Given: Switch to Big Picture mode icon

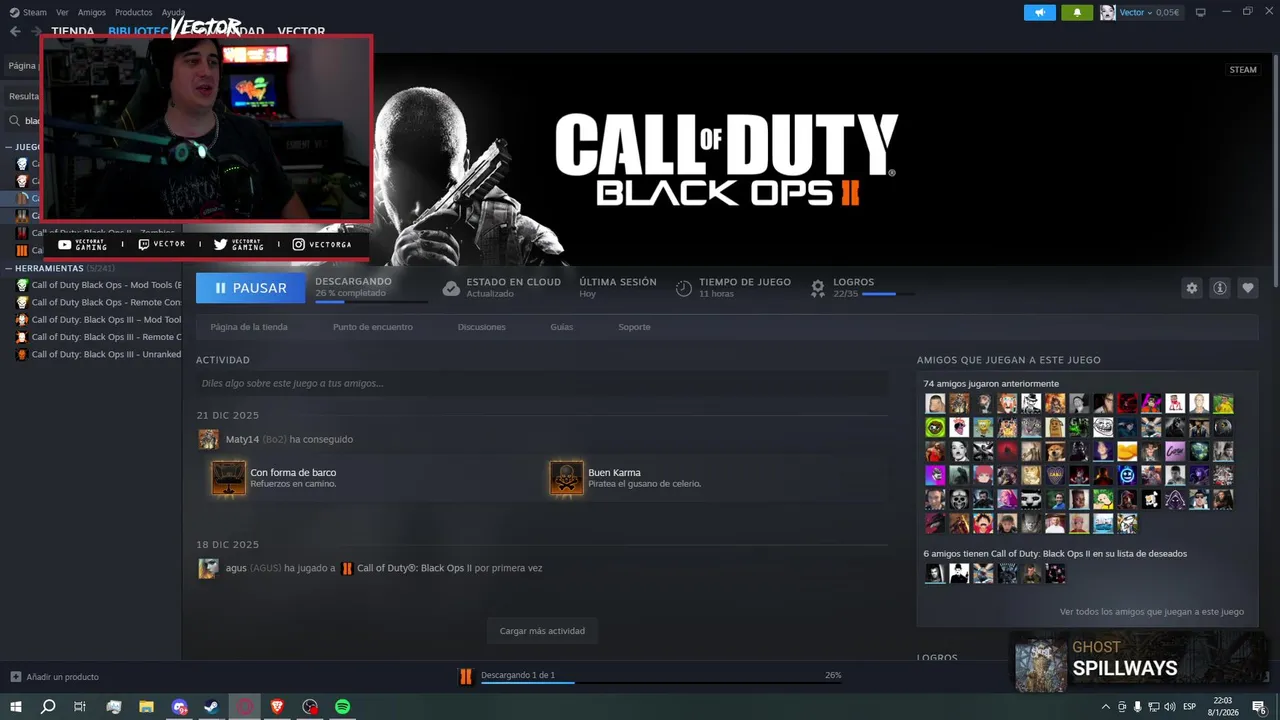Looking at the screenshot, I should (x=1200, y=12).
